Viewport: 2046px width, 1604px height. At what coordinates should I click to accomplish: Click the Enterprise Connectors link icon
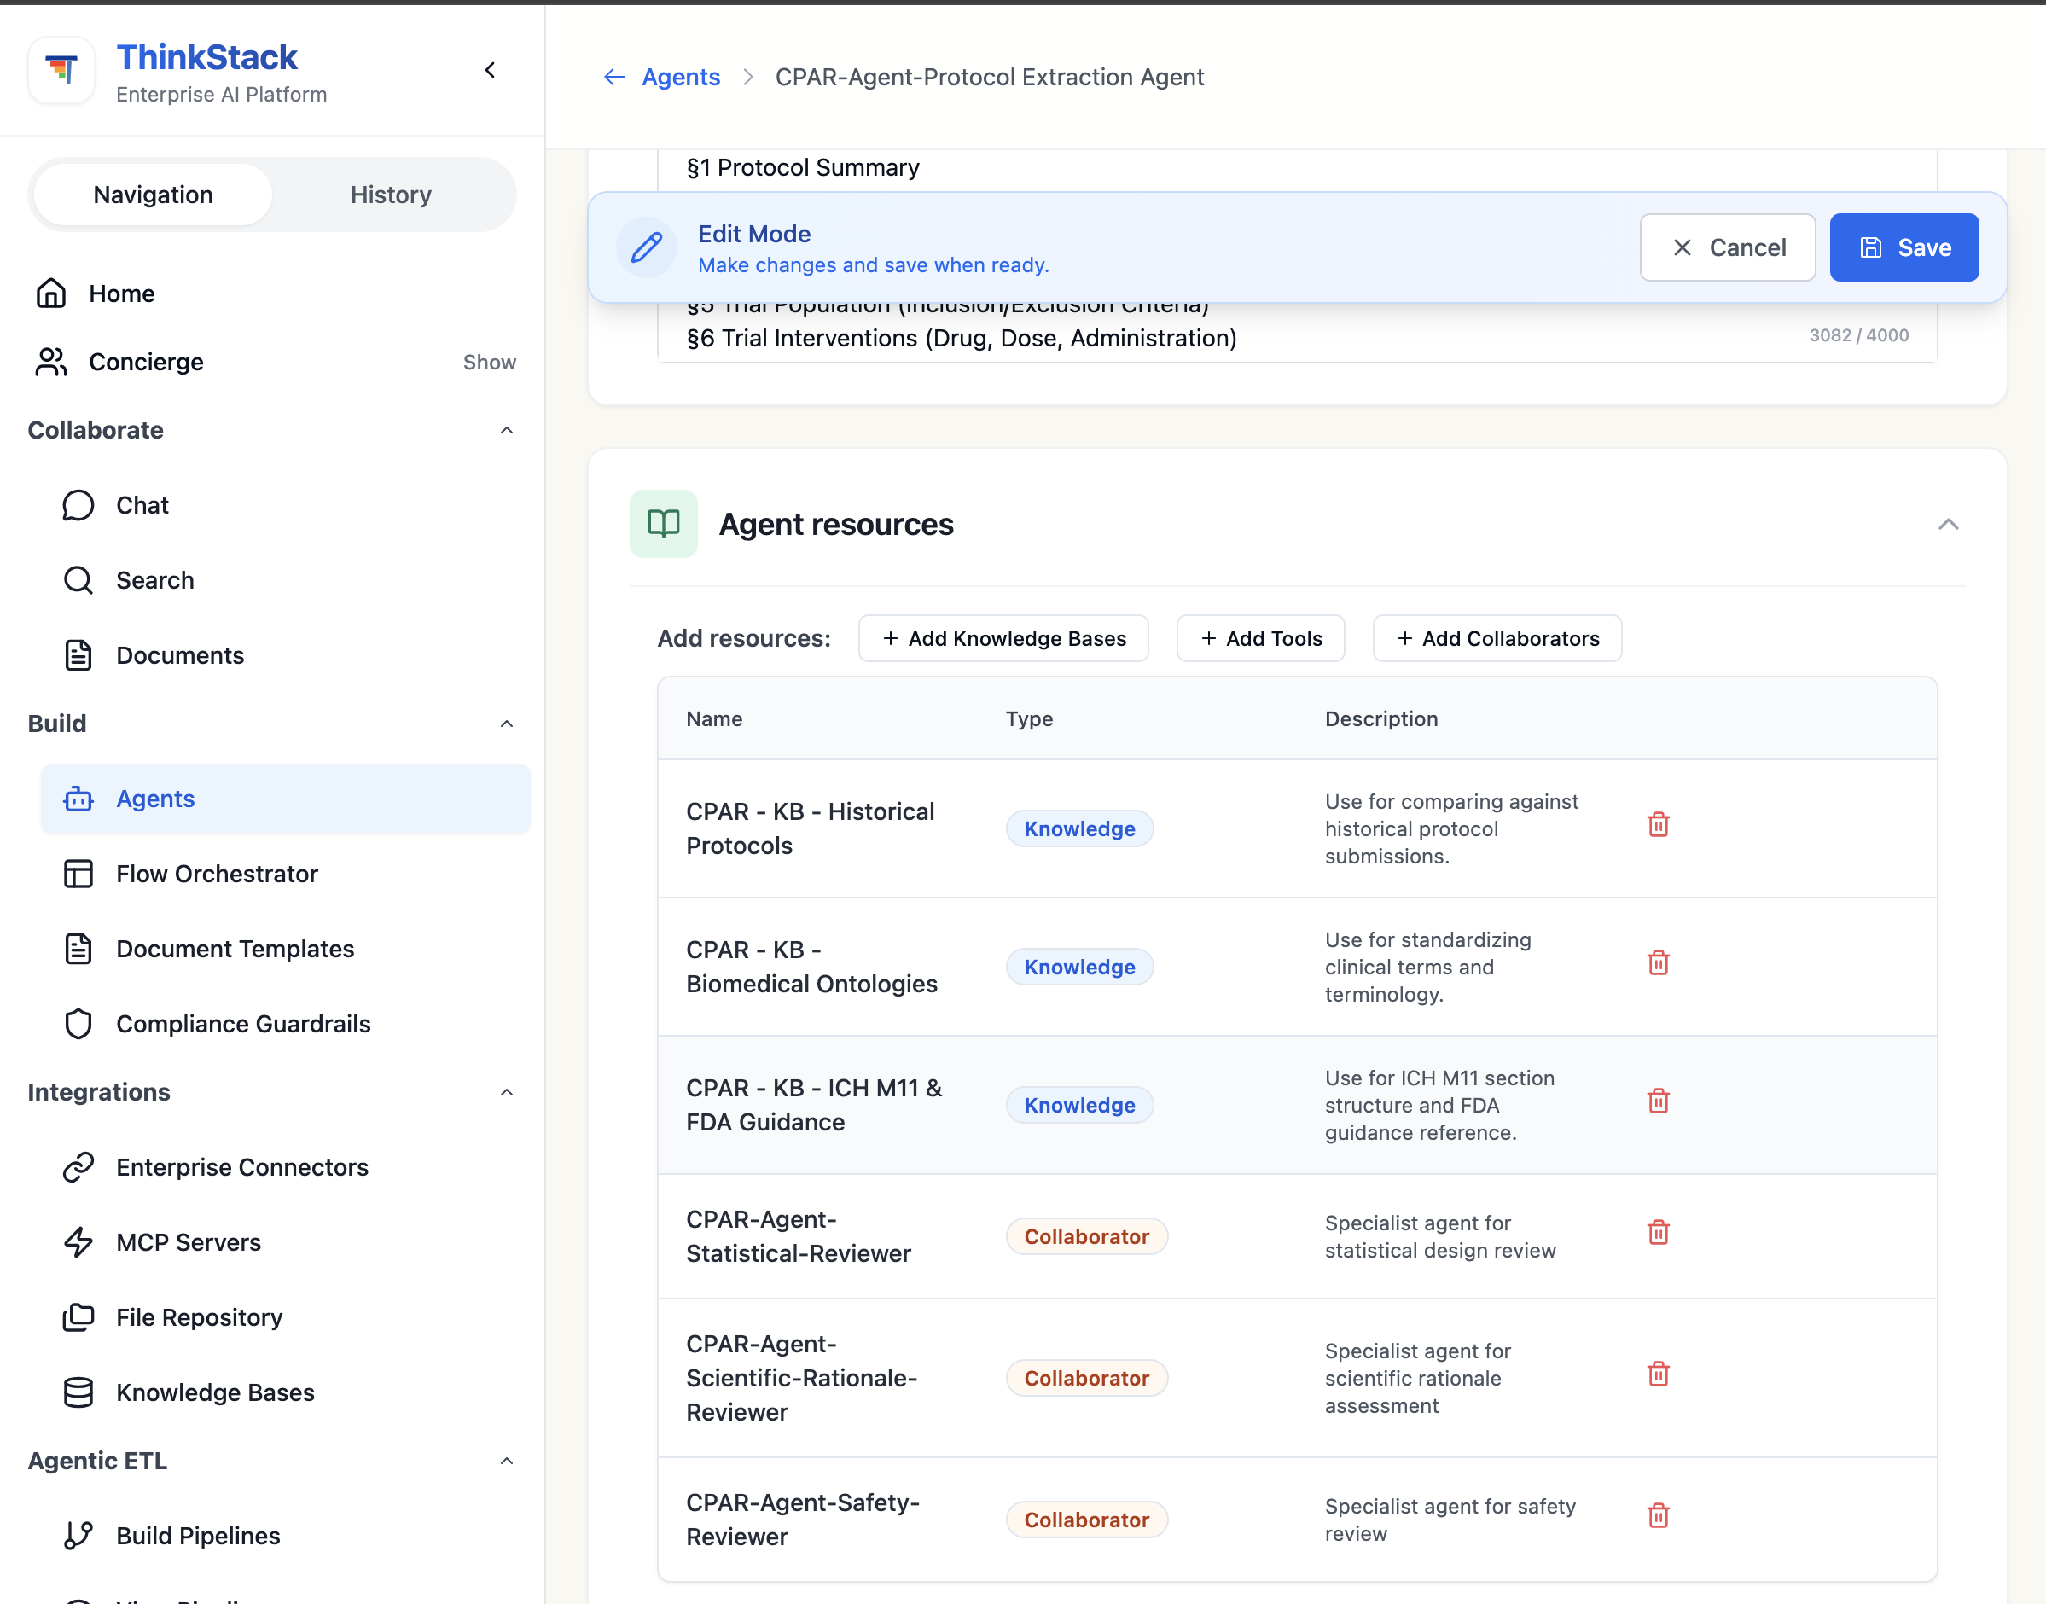coord(78,1167)
